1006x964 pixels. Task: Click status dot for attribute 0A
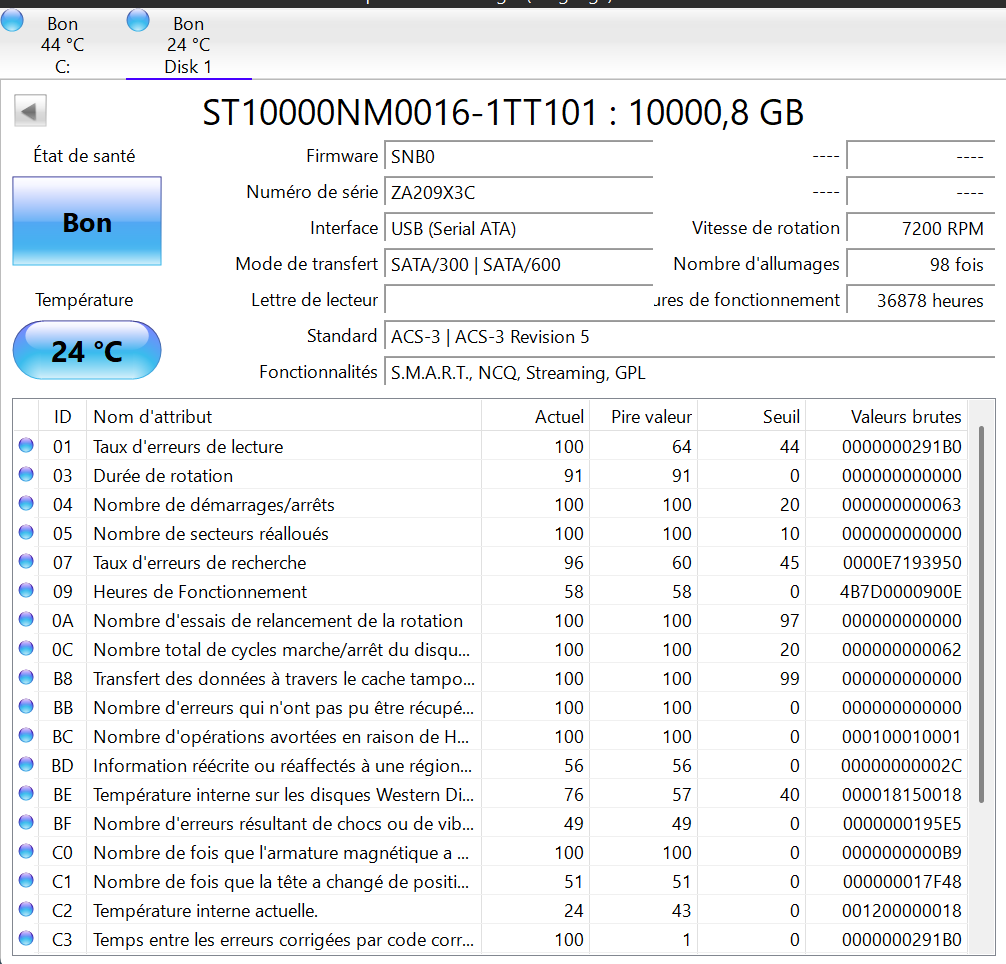[x=26, y=619]
